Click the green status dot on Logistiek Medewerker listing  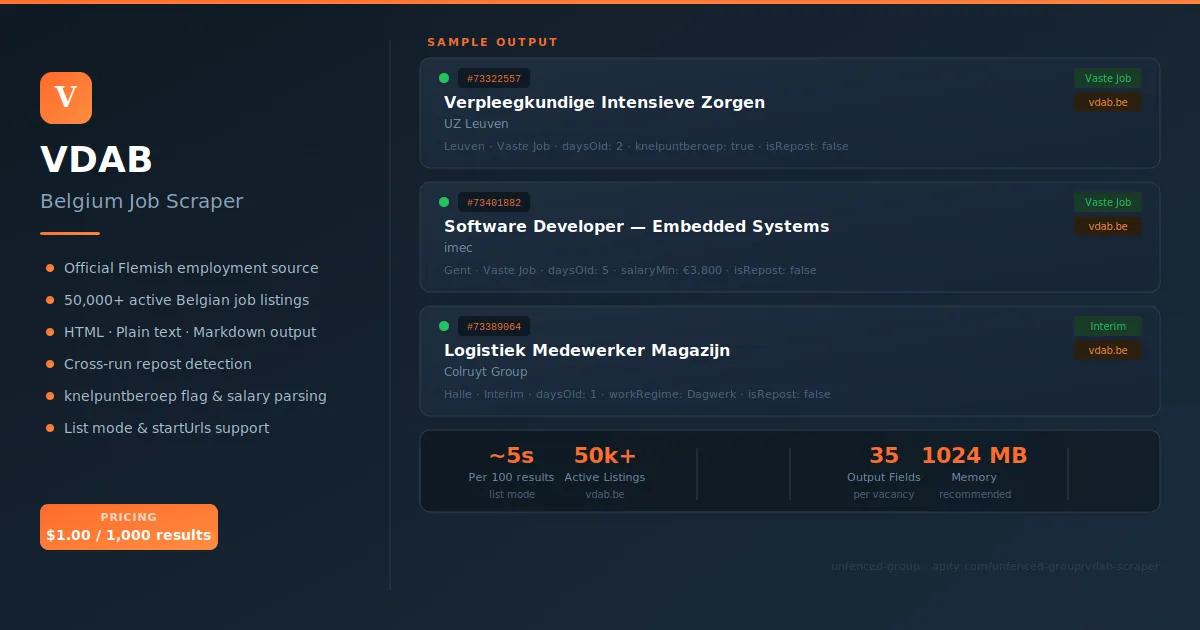coord(443,324)
